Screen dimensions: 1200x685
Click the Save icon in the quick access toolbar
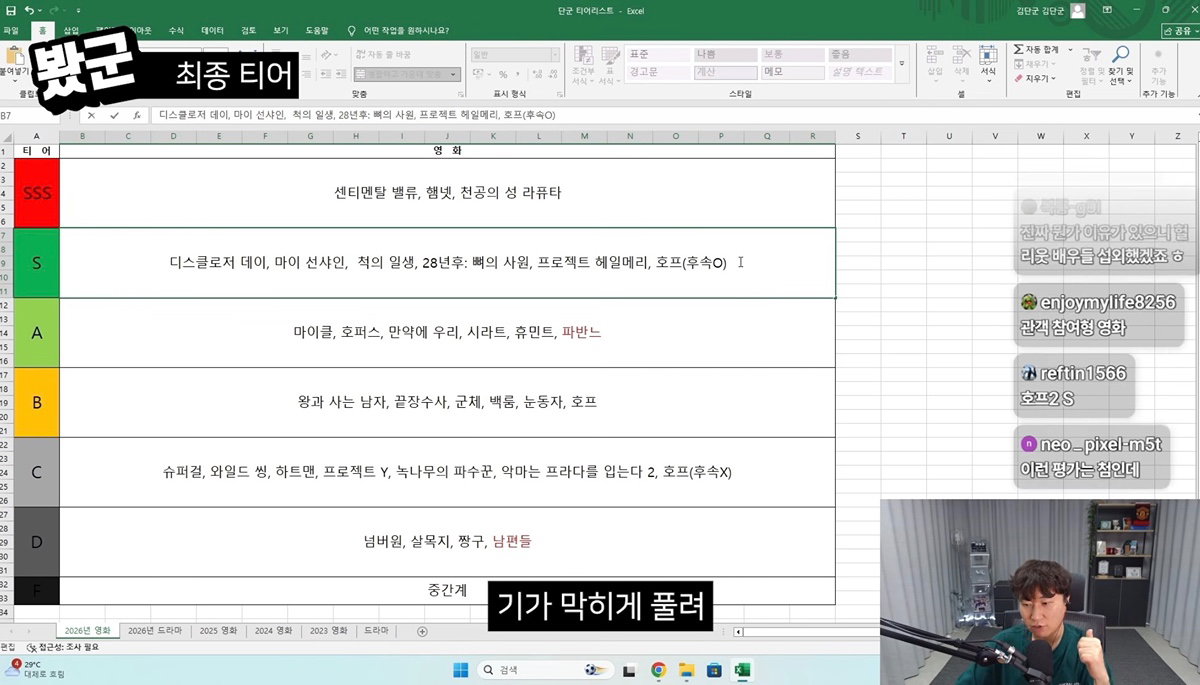(10, 10)
